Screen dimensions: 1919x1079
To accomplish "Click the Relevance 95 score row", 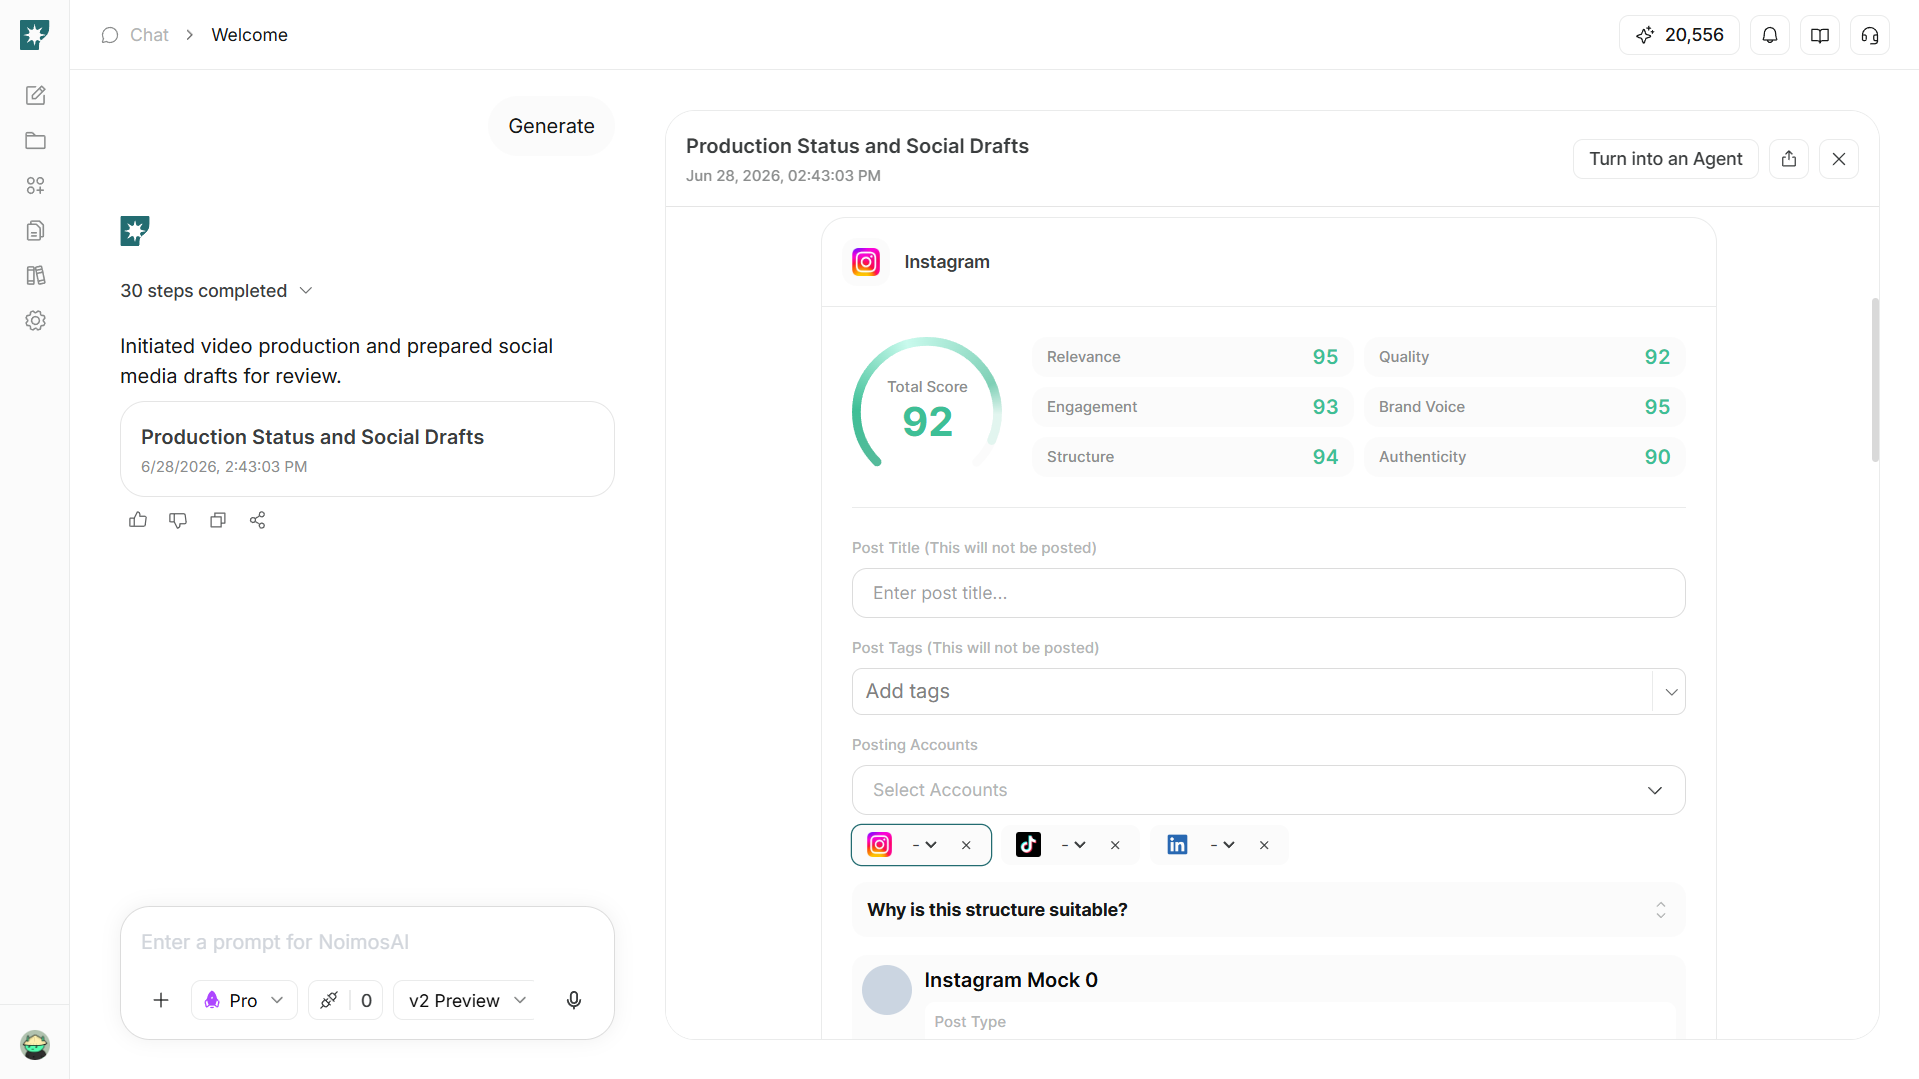I will point(1192,357).
